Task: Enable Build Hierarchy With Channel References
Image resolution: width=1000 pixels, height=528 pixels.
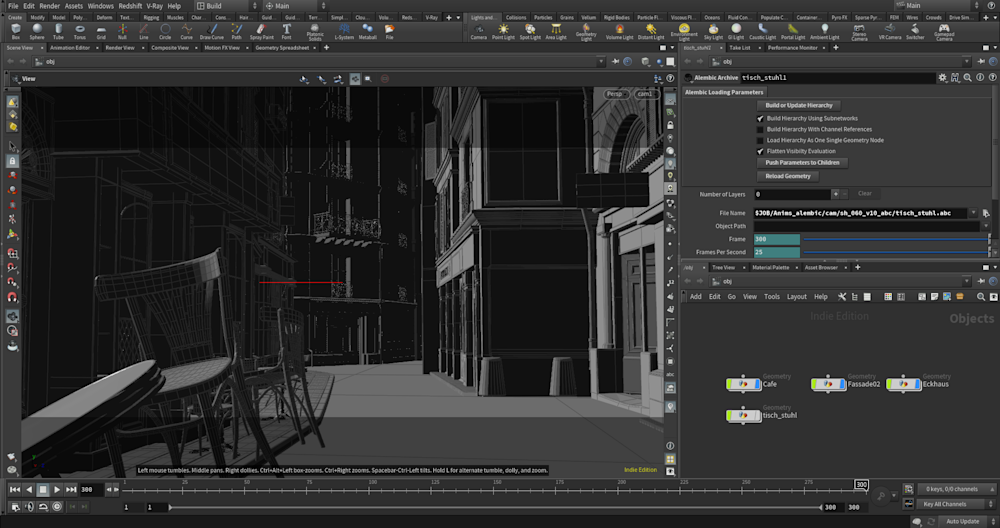Action: click(761, 129)
